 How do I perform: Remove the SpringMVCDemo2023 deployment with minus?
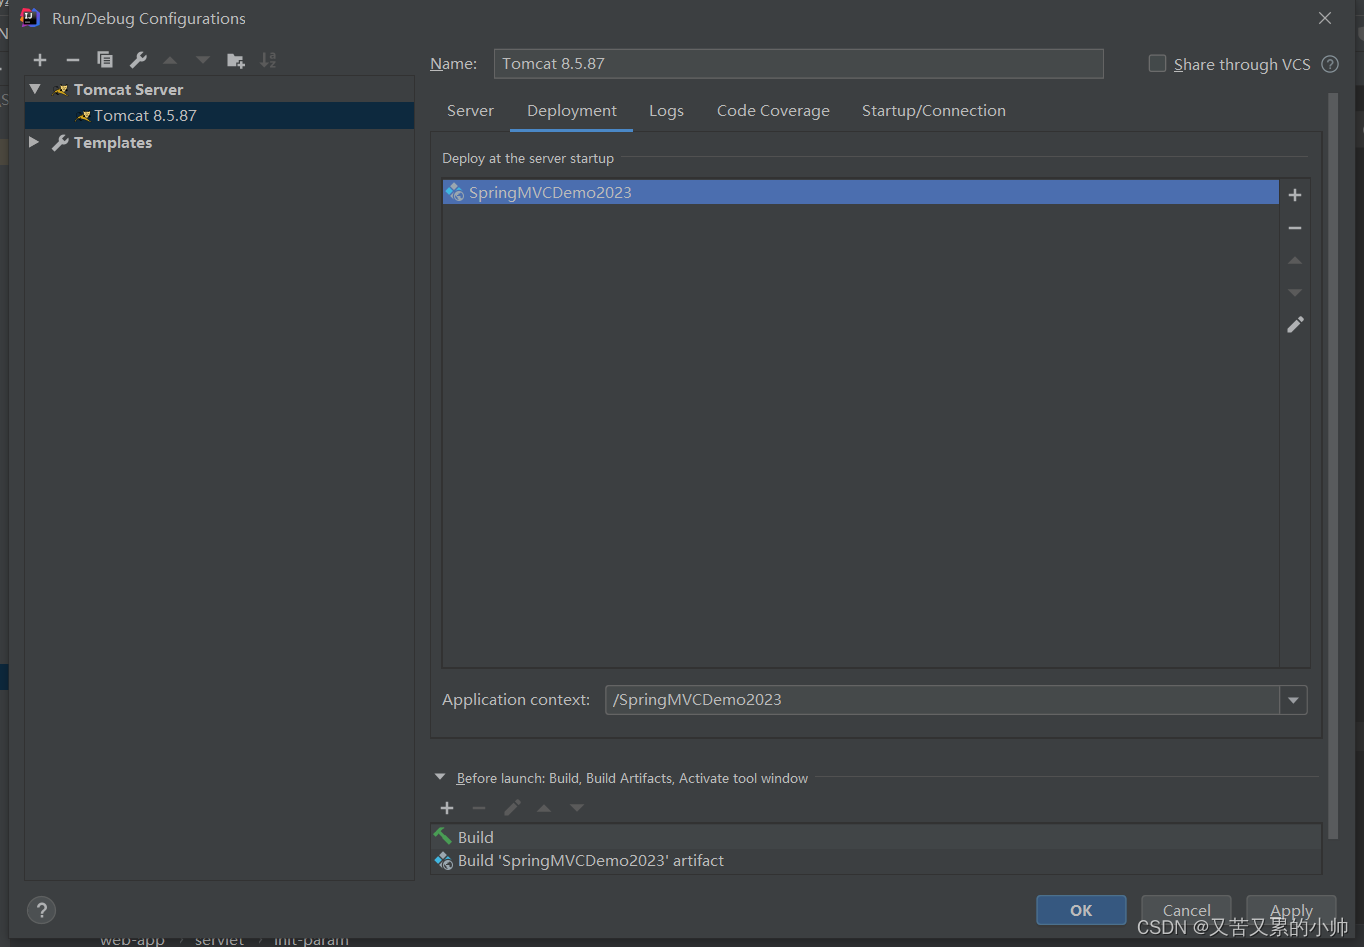(1295, 228)
